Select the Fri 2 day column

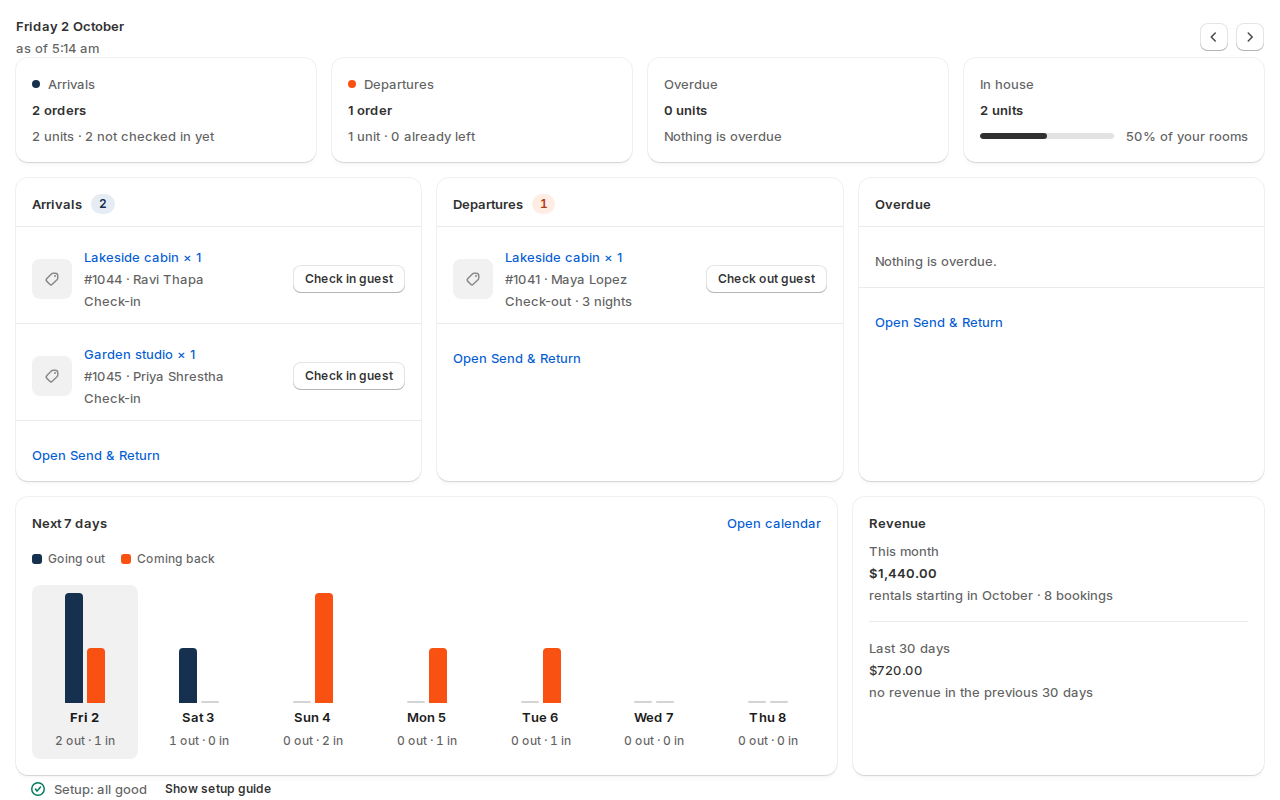click(85, 672)
